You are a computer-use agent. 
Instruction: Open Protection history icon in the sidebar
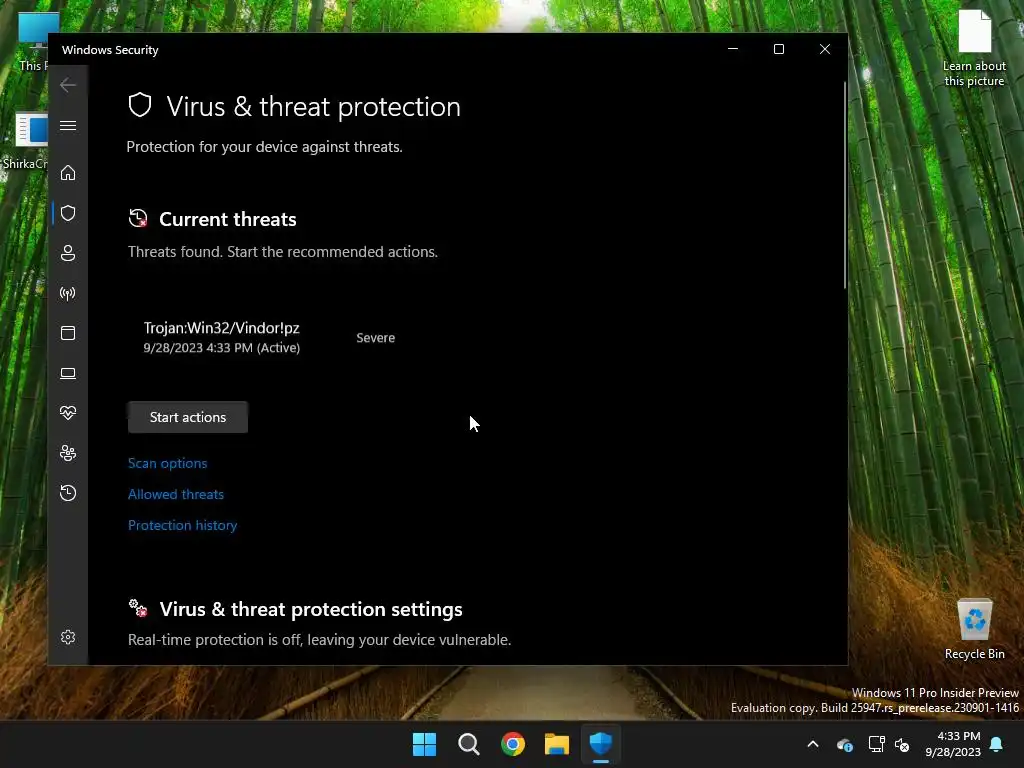68,493
